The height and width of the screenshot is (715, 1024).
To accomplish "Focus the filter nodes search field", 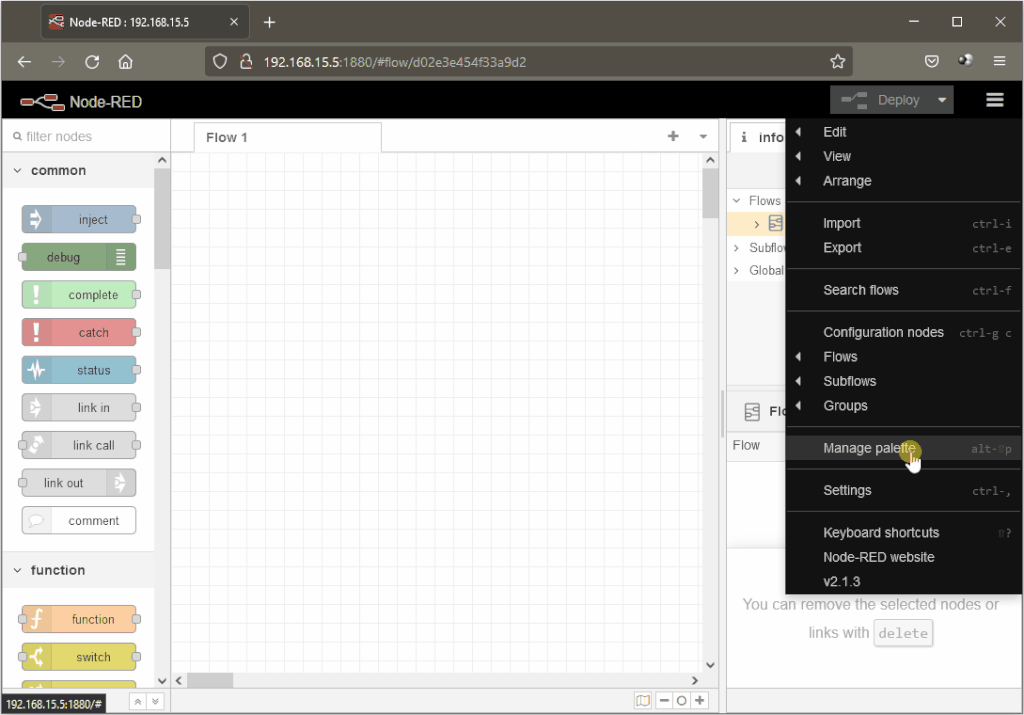I will [88, 136].
